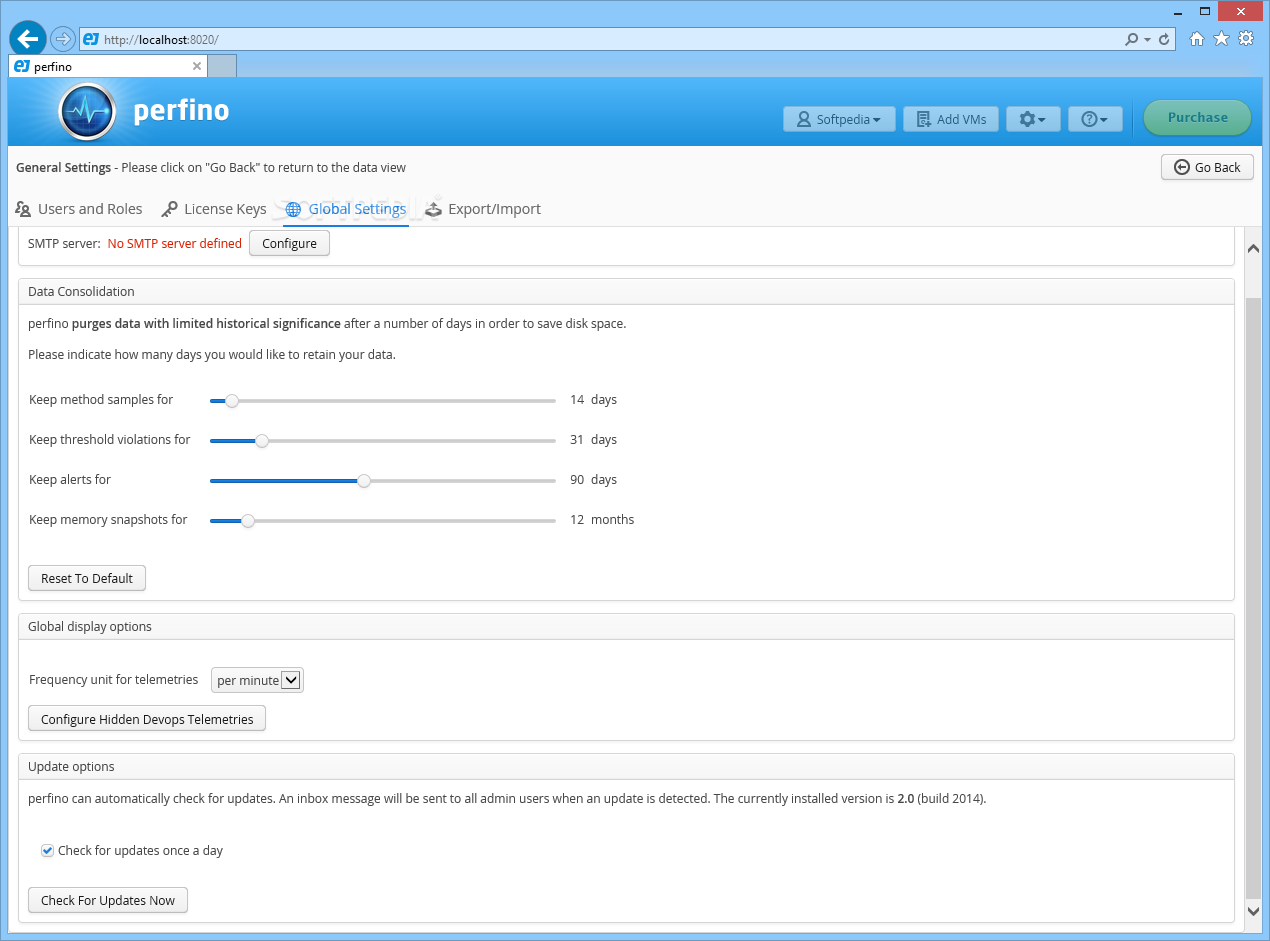1270x941 pixels.
Task: Select the Global Settings tab
Action: [x=346, y=209]
